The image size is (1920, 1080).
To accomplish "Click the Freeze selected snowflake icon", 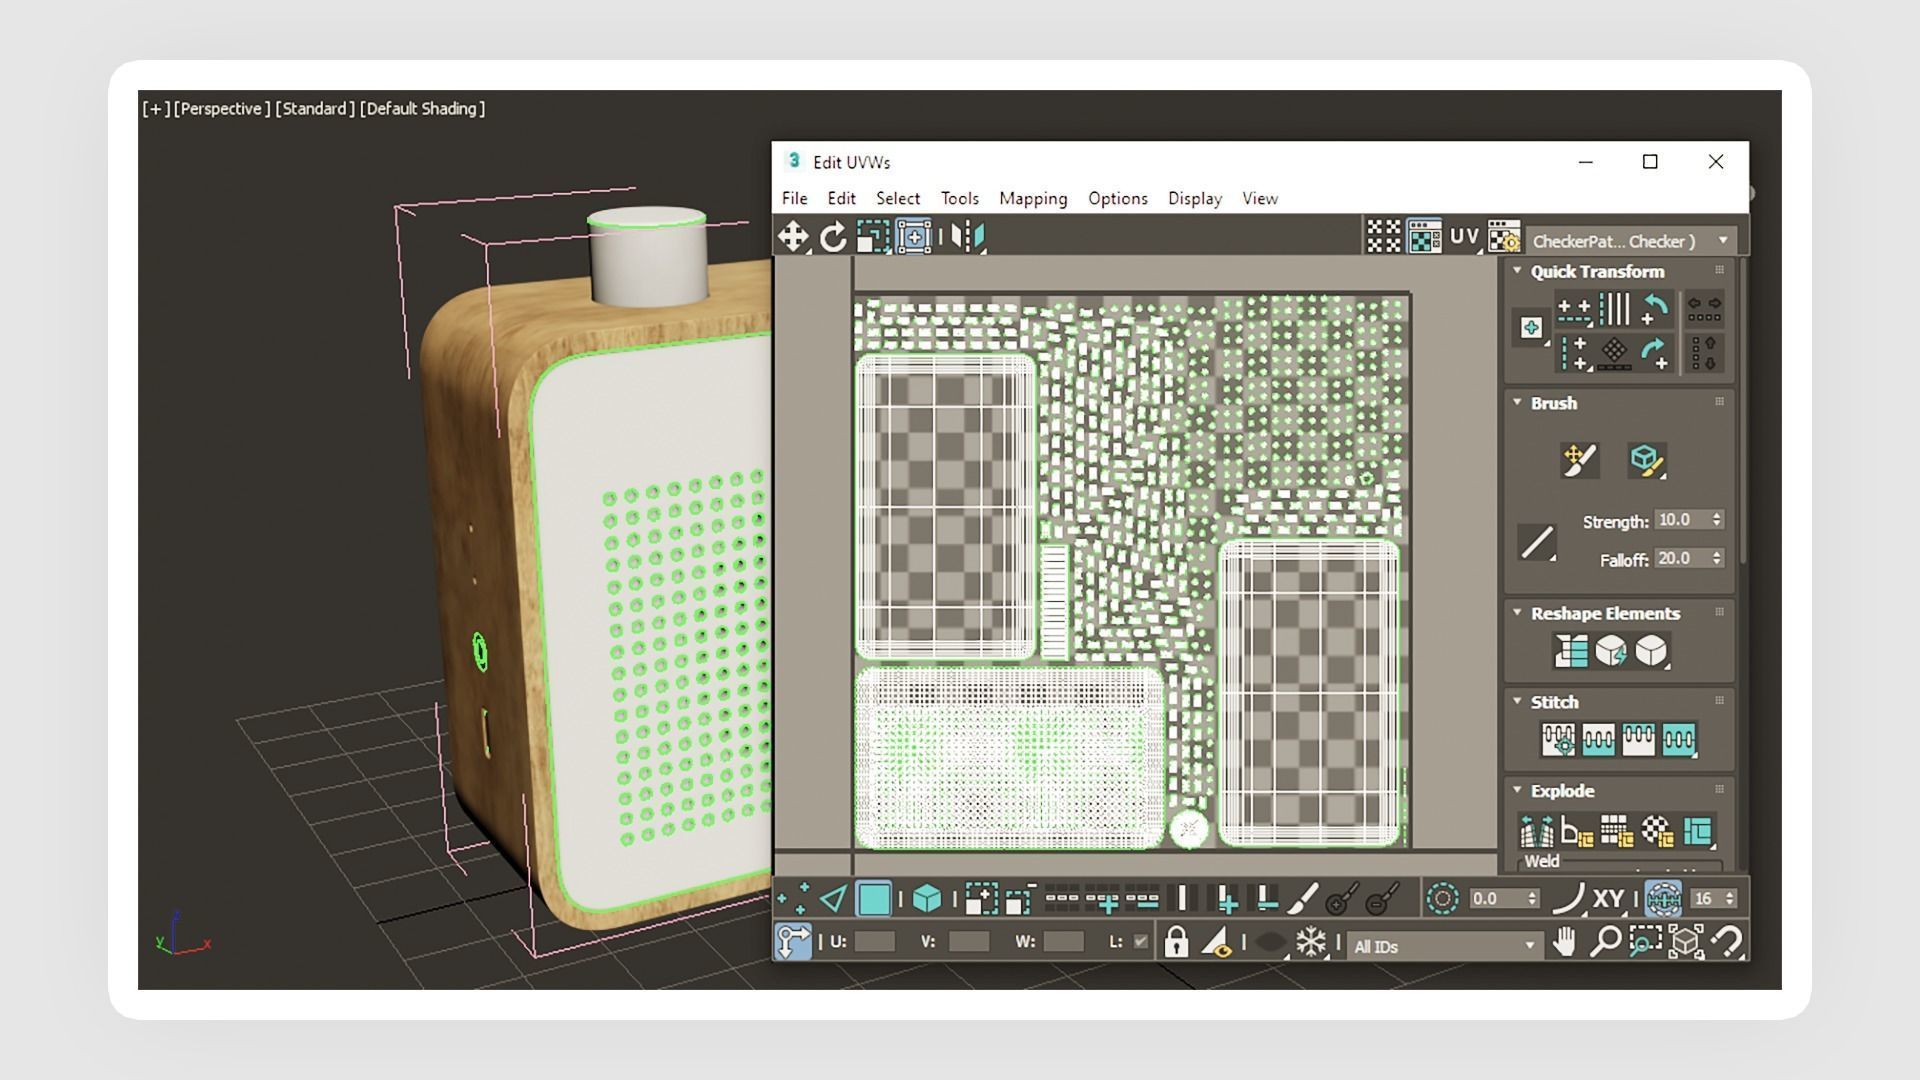I will tap(1310, 942).
